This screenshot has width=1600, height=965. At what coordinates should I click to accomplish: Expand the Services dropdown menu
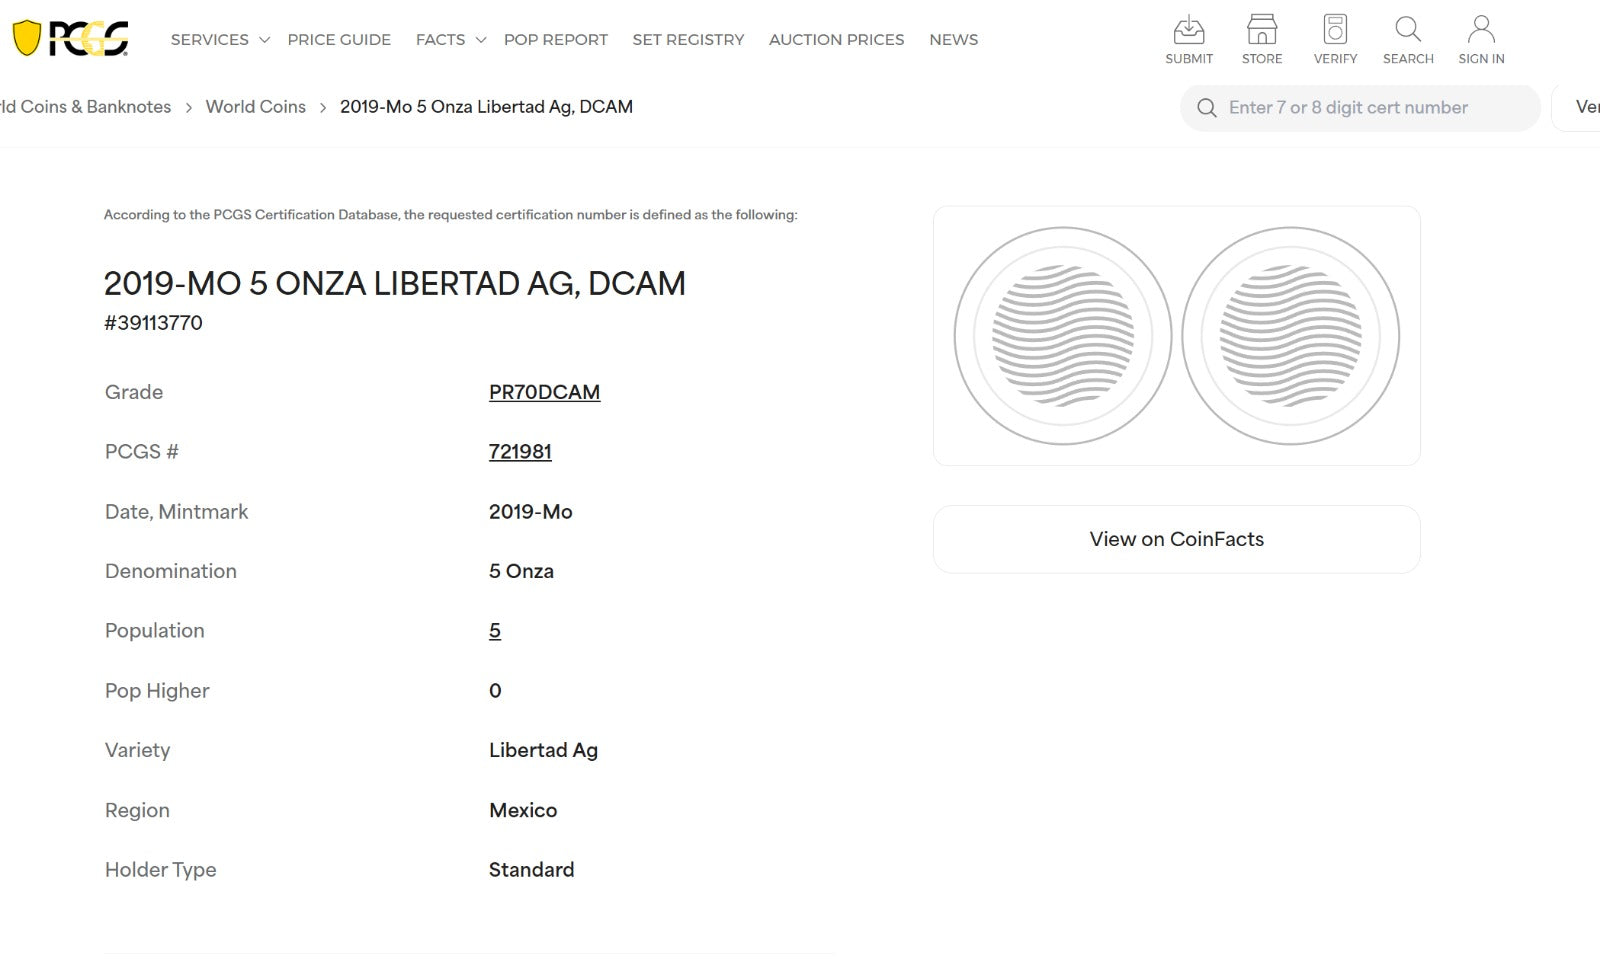(220, 40)
